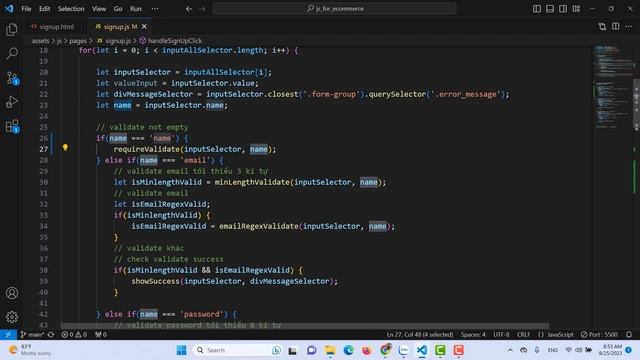The width and height of the screenshot is (640, 360).
Task: Click the js_for_ecommerce command center search box
Action: (x=334, y=9)
